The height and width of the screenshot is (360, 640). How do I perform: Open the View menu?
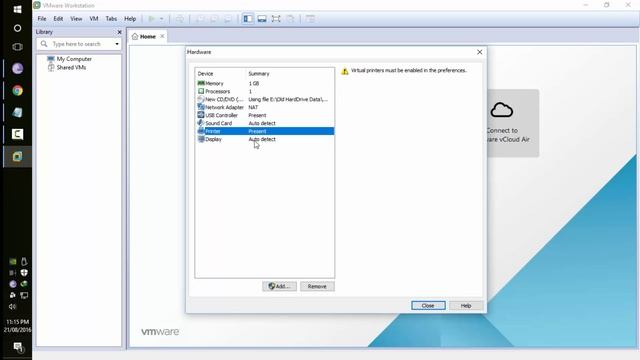point(76,19)
